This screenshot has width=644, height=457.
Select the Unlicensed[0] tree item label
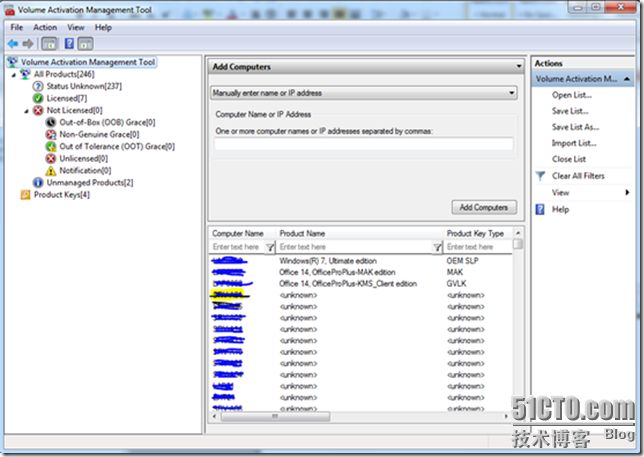(83, 158)
